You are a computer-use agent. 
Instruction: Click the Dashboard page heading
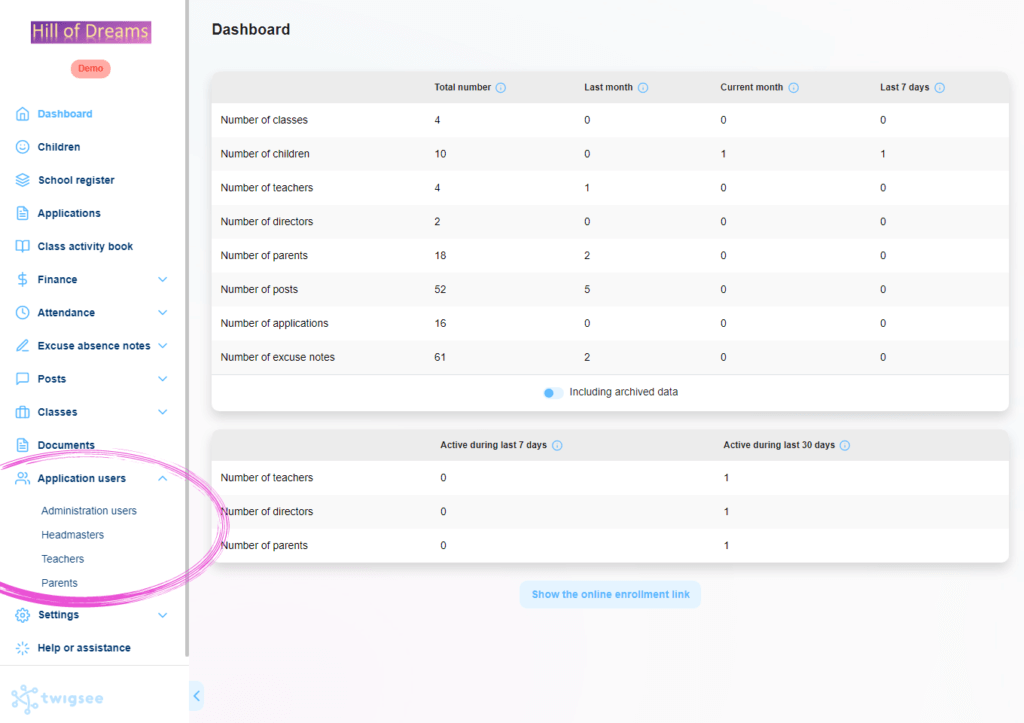251,29
